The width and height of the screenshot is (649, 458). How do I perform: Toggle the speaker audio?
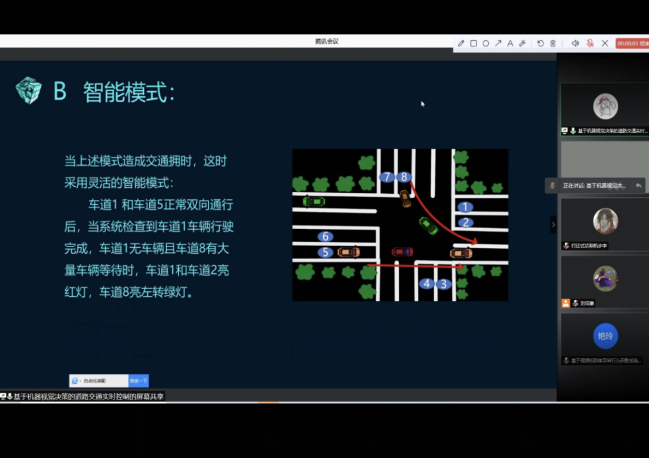(x=575, y=43)
